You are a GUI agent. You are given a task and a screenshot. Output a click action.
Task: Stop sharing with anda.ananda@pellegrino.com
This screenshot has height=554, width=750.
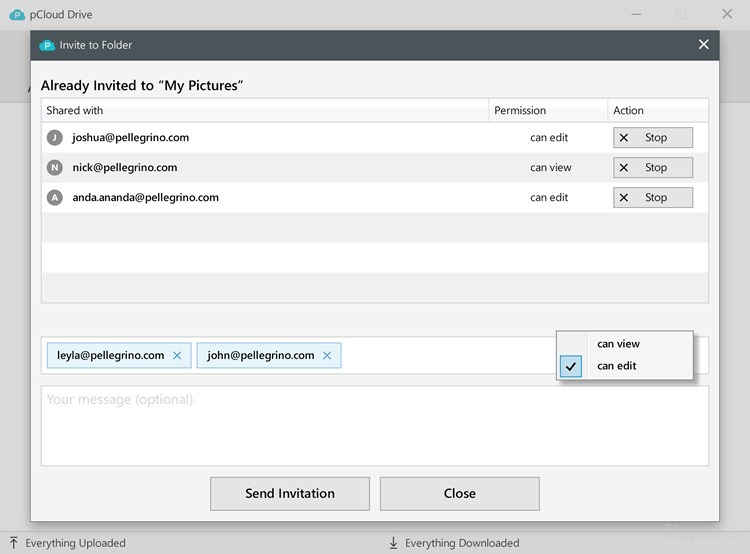coord(652,198)
